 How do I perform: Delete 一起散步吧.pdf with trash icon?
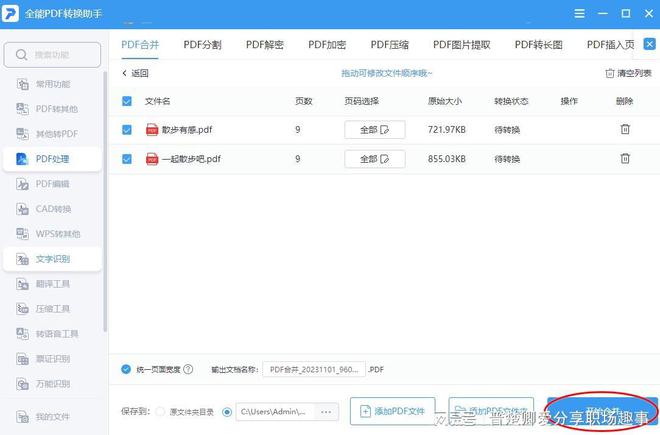coord(625,158)
